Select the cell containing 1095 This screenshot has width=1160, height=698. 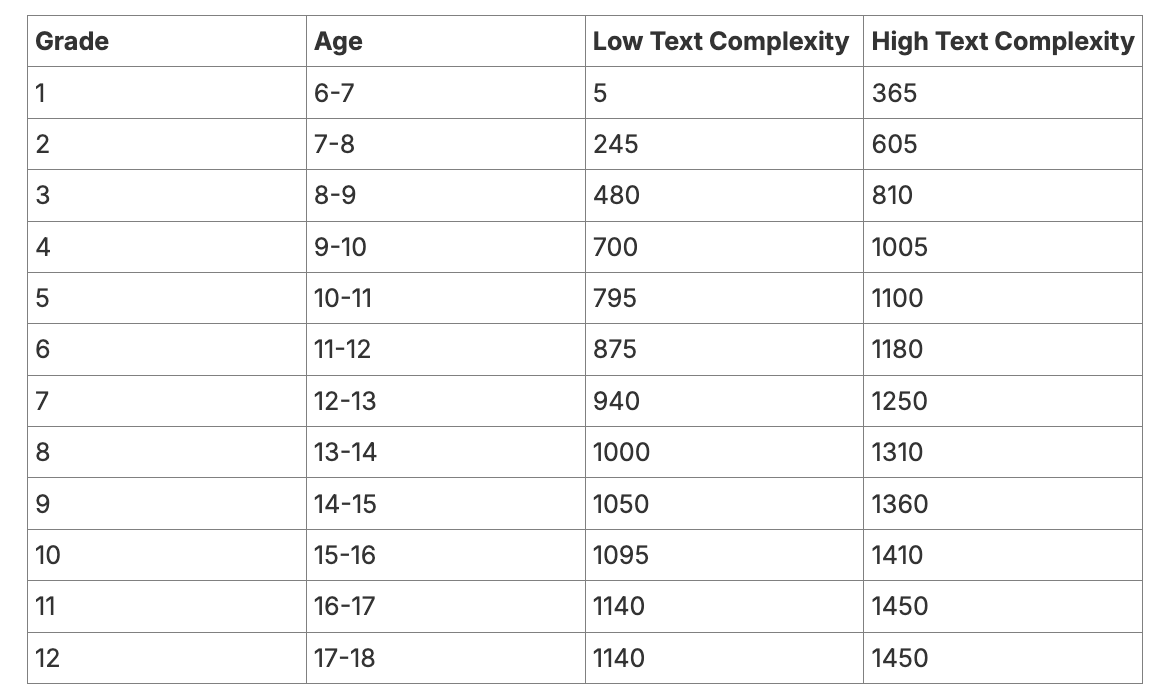(724, 555)
